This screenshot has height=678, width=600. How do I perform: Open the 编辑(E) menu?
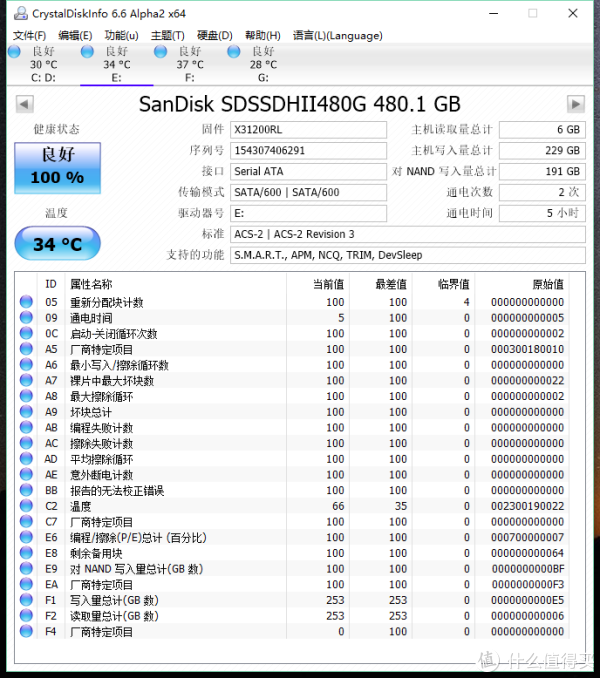pos(75,35)
